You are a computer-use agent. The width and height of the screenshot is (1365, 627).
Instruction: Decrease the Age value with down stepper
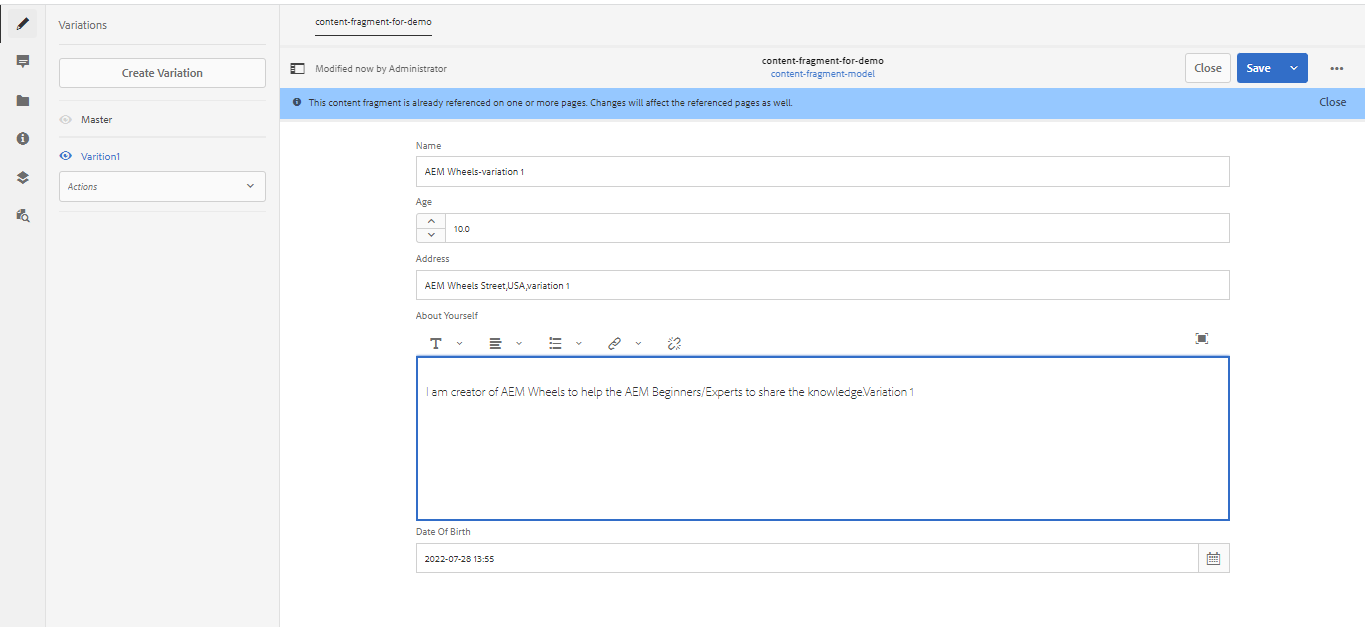(x=431, y=235)
